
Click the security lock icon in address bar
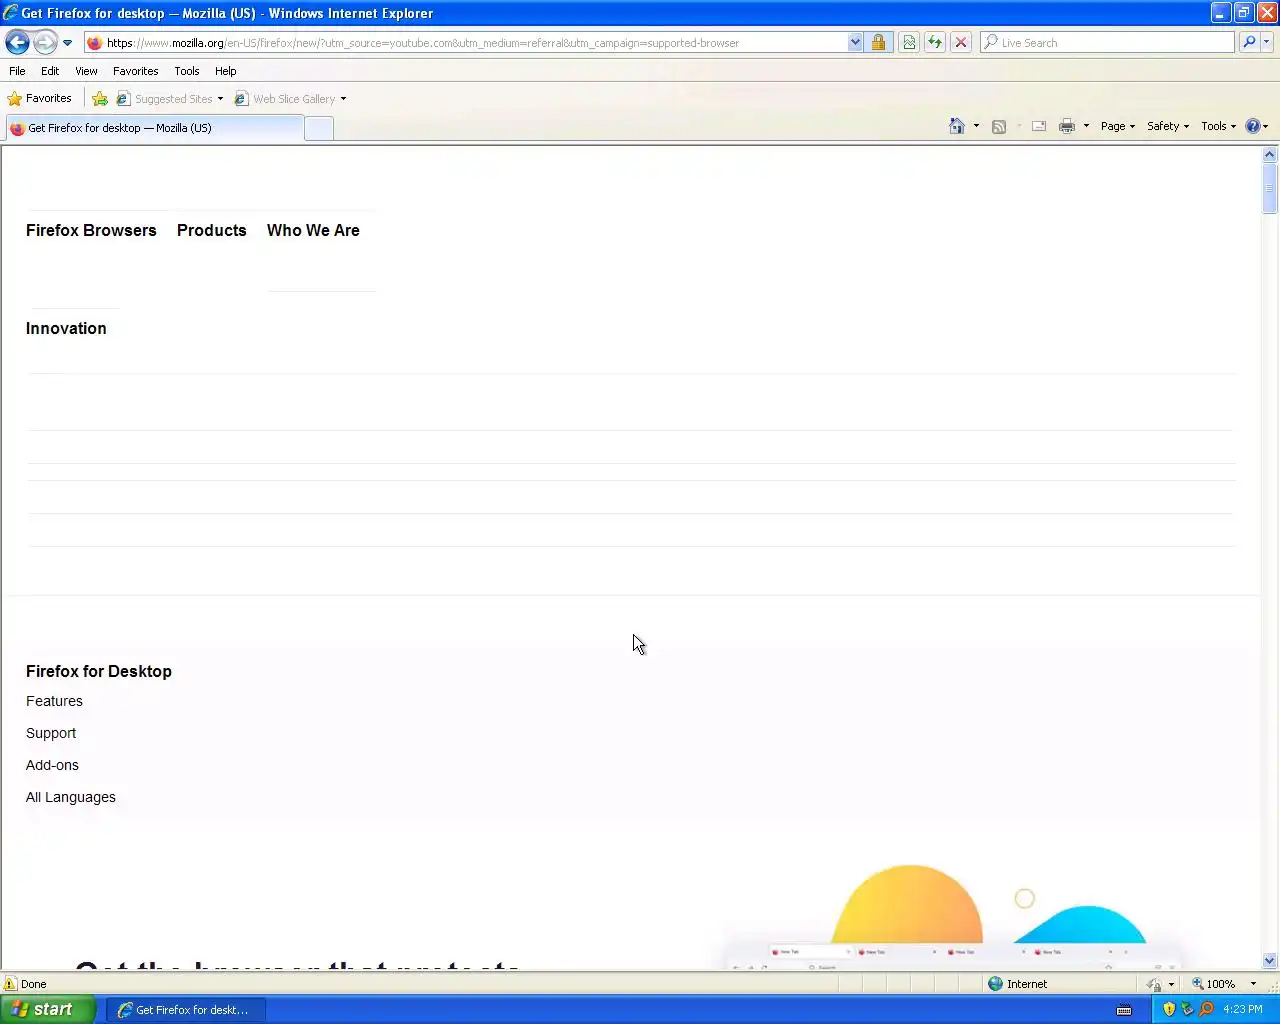(x=878, y=43)
